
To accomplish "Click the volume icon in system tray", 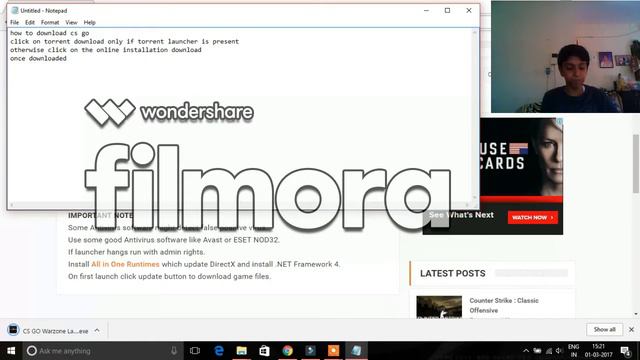I will pos(559,351).
